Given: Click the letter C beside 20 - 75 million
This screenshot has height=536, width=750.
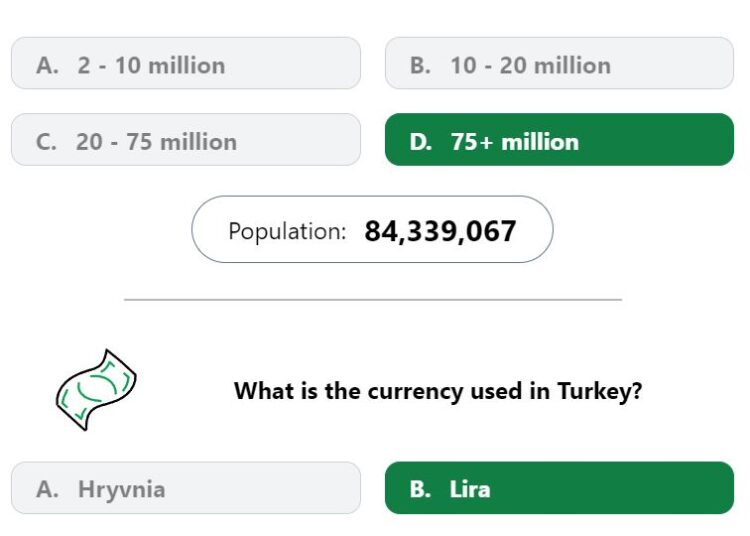Looking at the screenshot, I should [46, 142].
